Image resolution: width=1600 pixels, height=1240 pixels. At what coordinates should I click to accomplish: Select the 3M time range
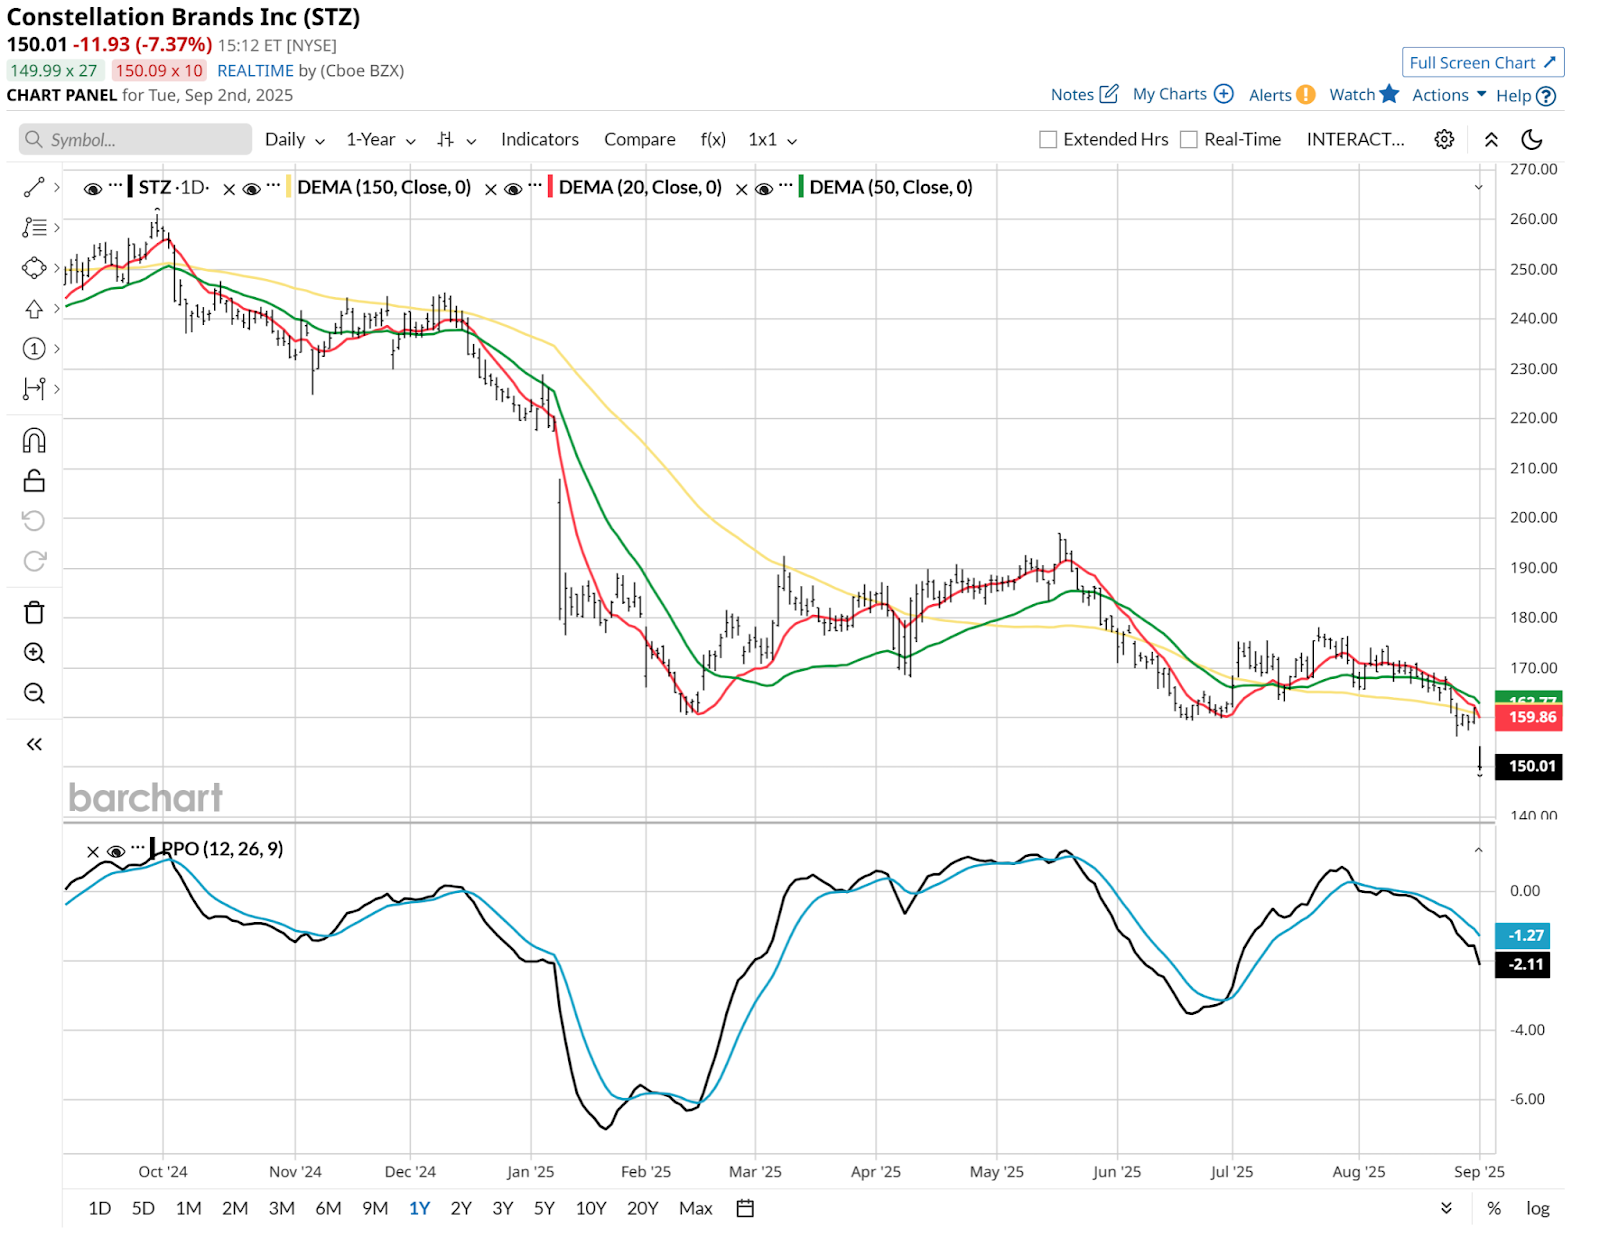(x=282, y=1208)
